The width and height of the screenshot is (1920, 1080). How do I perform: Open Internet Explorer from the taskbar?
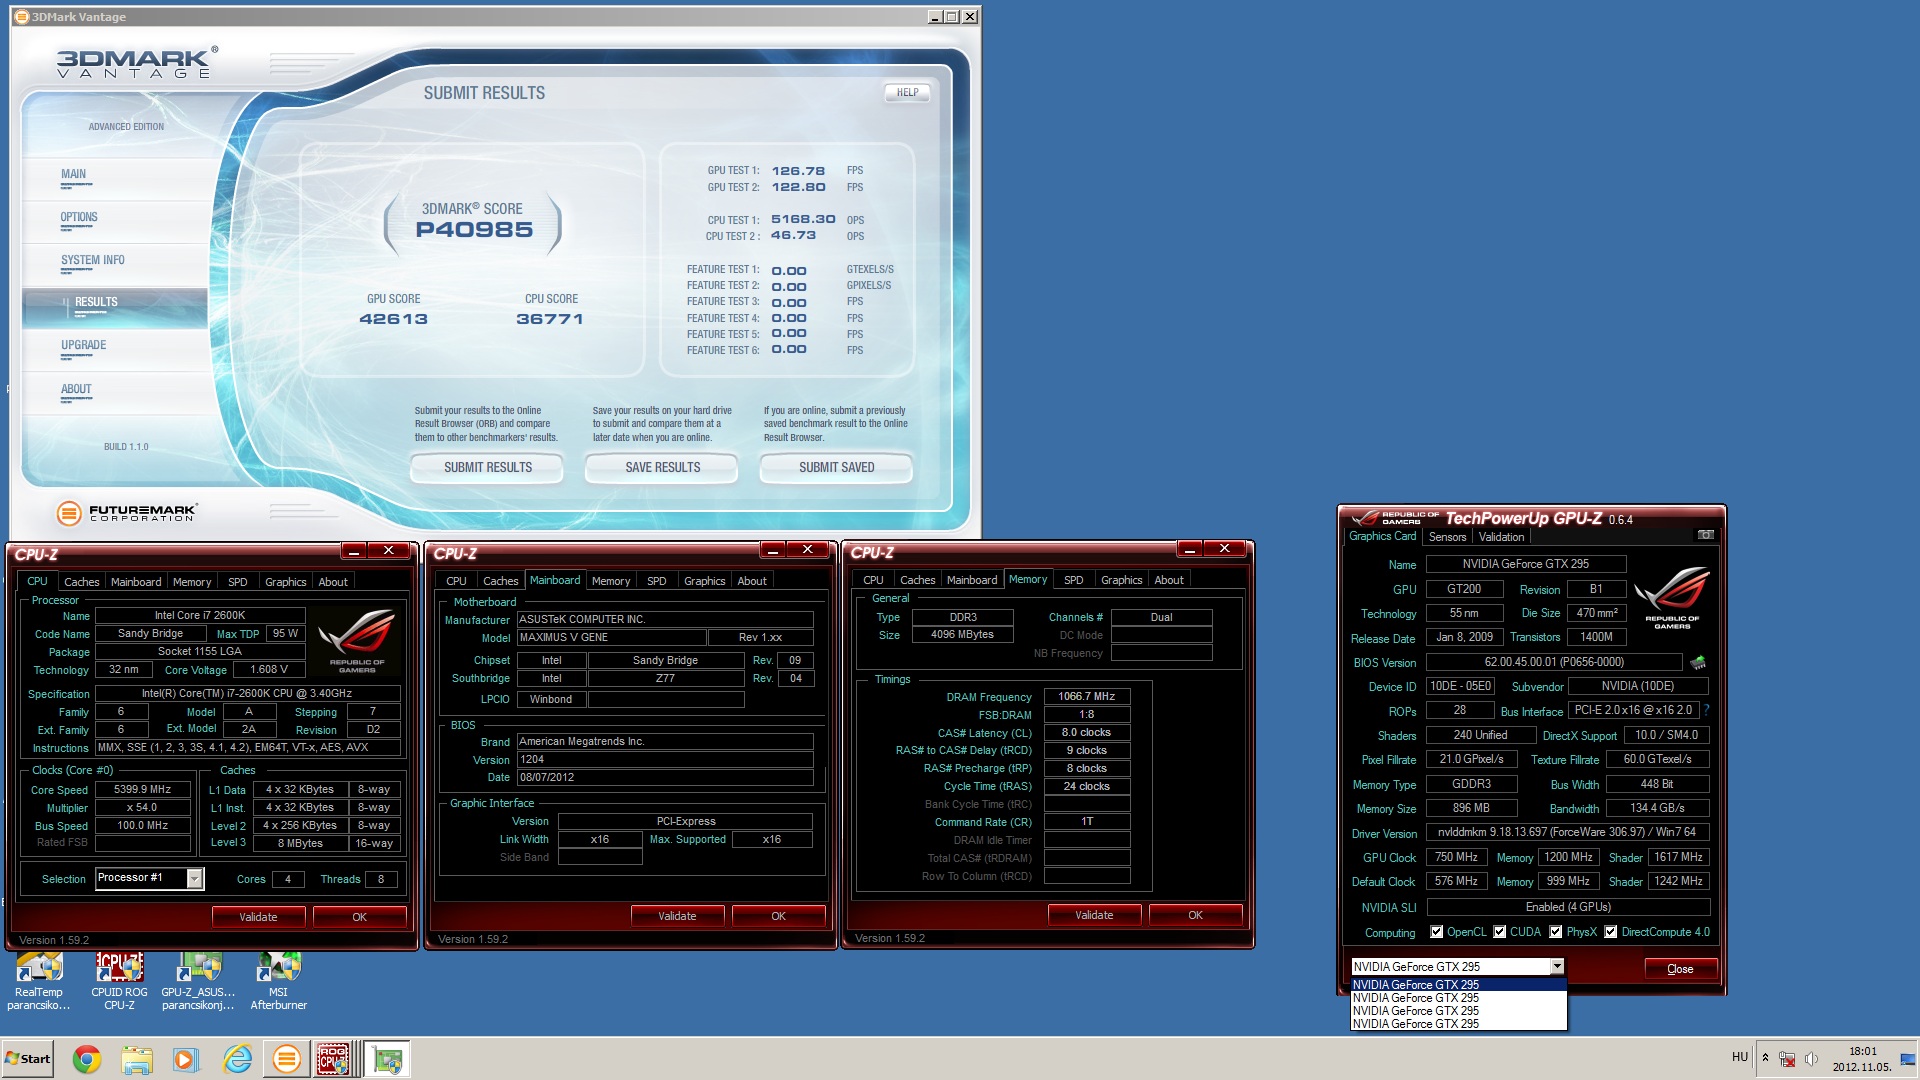(237, 1059)
